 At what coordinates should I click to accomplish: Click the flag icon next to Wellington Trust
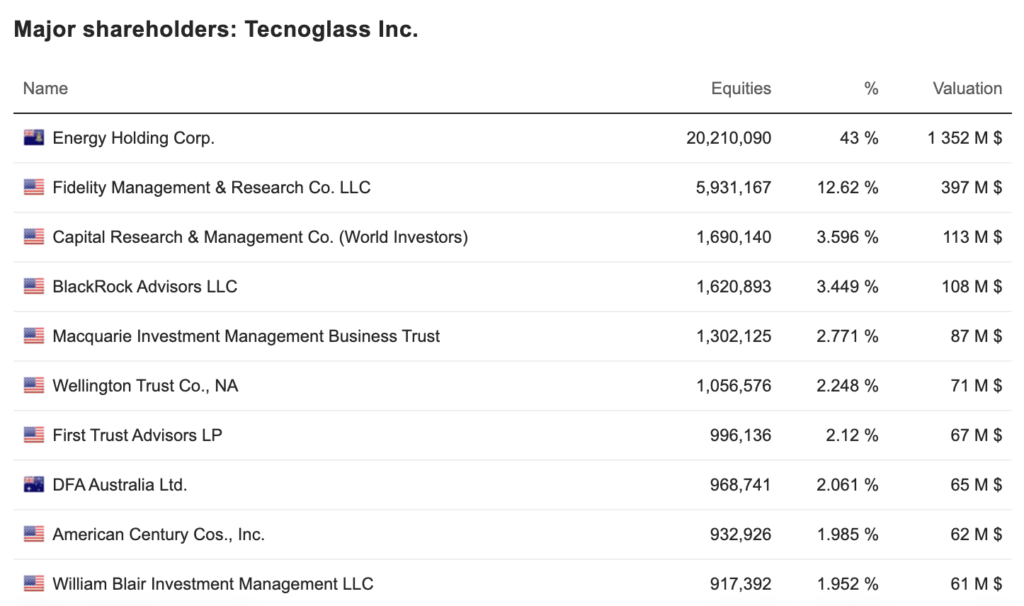(x=34, y=385)
